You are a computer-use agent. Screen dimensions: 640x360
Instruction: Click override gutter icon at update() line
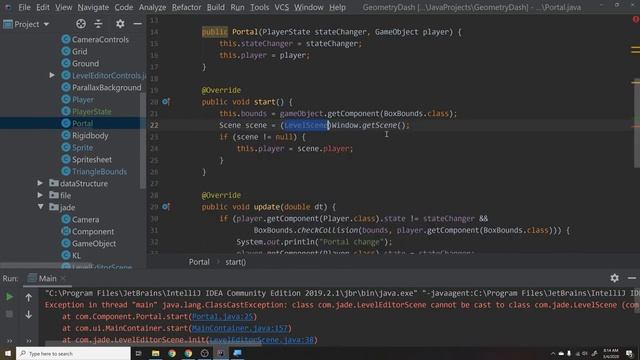click(x=165, y=207)
